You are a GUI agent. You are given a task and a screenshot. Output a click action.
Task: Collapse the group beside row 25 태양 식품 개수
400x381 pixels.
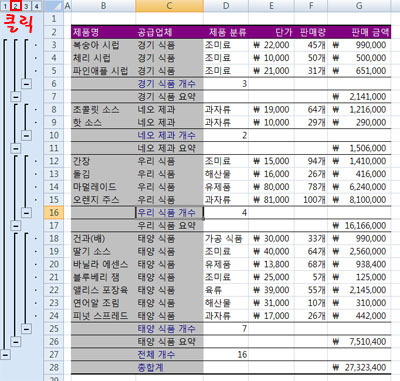(x=27, y=329)
